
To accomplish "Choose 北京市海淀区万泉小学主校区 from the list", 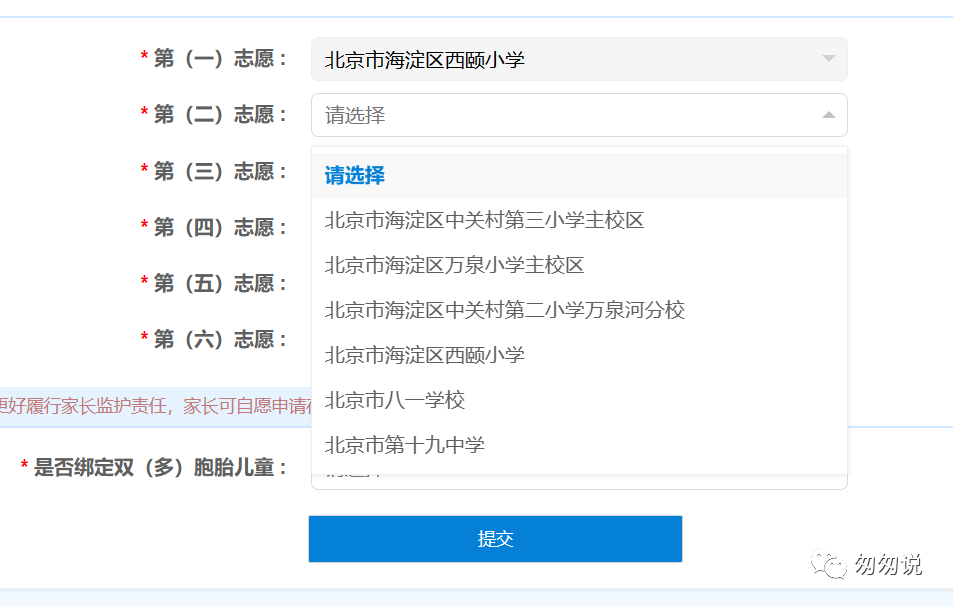I will 579,265.
